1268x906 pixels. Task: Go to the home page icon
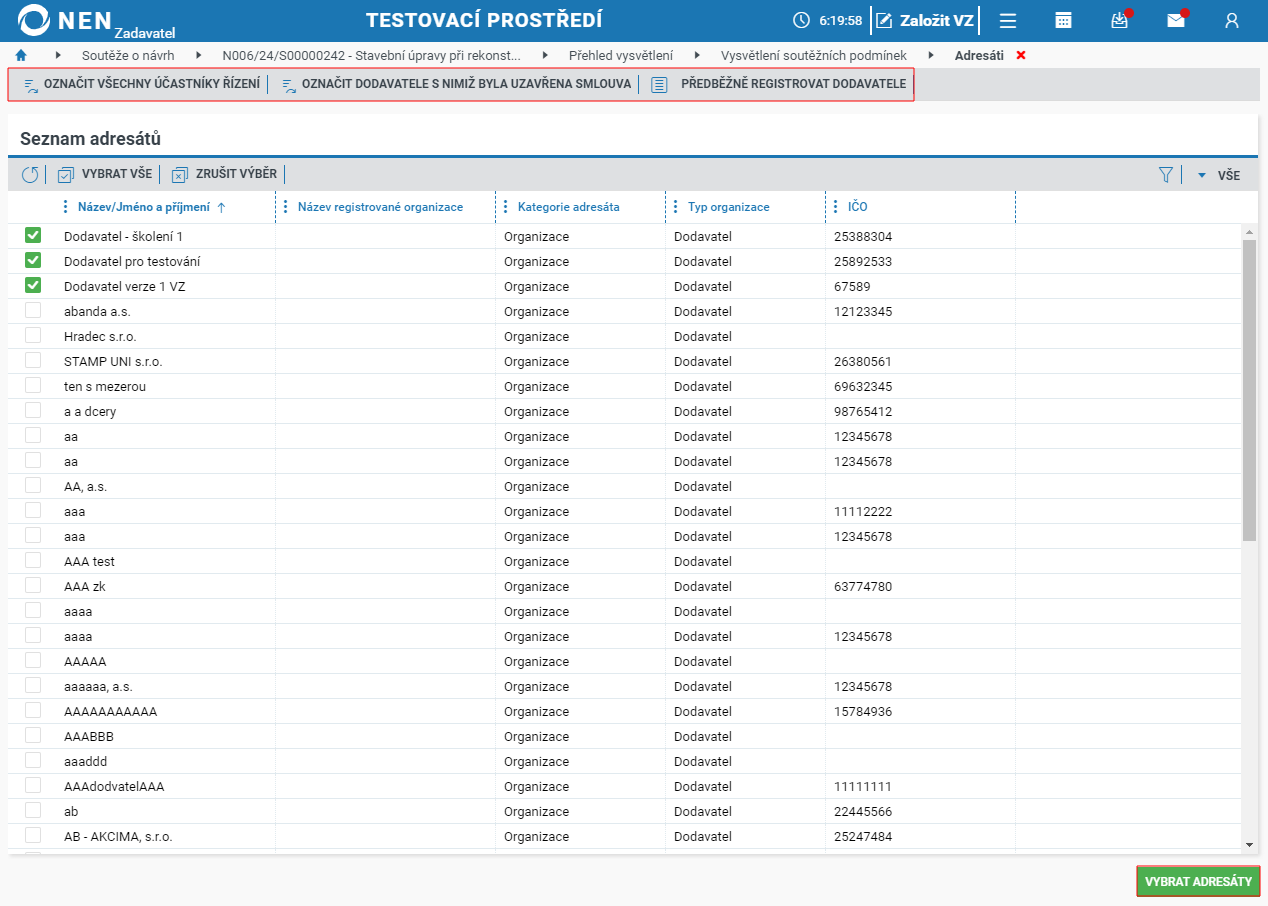point(21,55)
